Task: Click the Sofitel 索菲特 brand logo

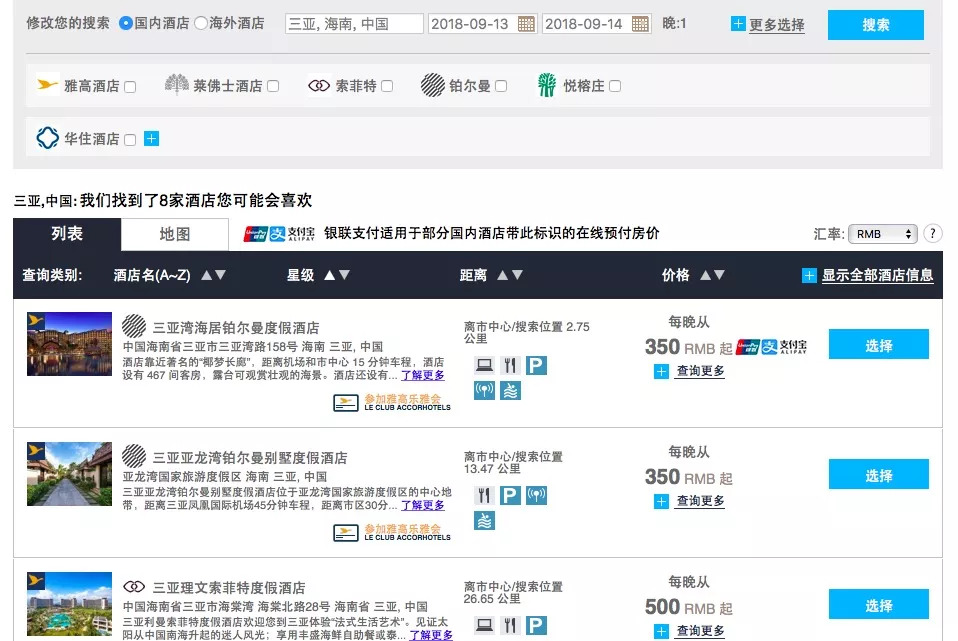Action: (319, 86)
